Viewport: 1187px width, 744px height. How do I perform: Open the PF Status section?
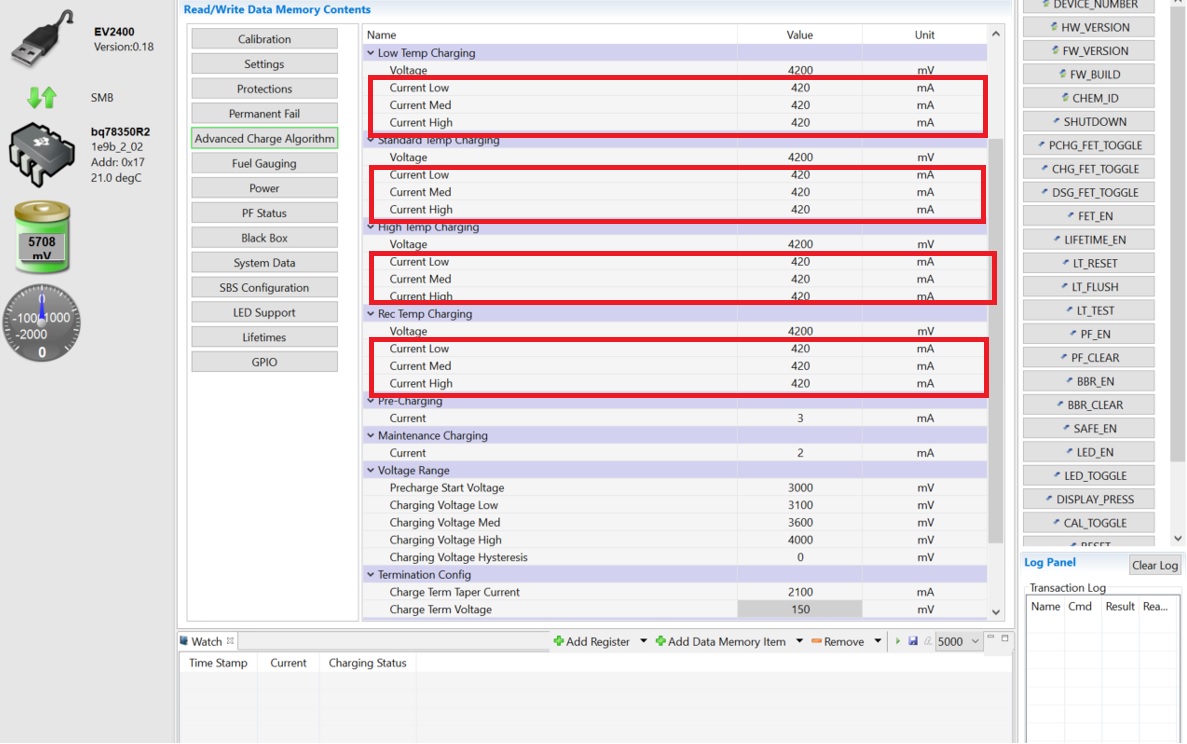tap(264, 213)
